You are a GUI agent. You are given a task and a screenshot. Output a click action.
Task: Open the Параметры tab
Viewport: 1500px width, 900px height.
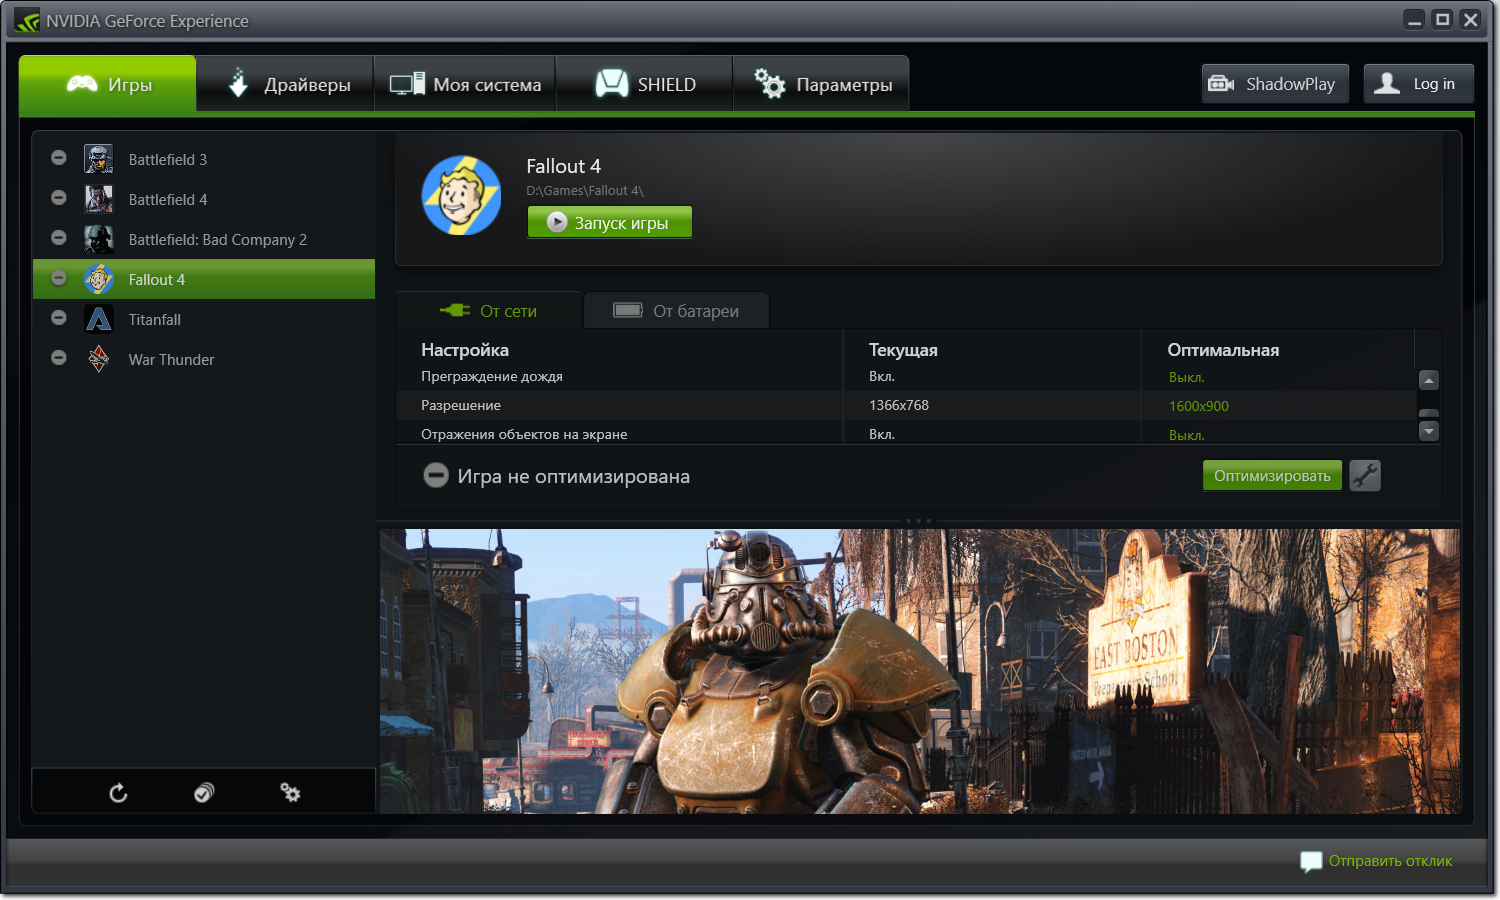(x=821, y=84)
